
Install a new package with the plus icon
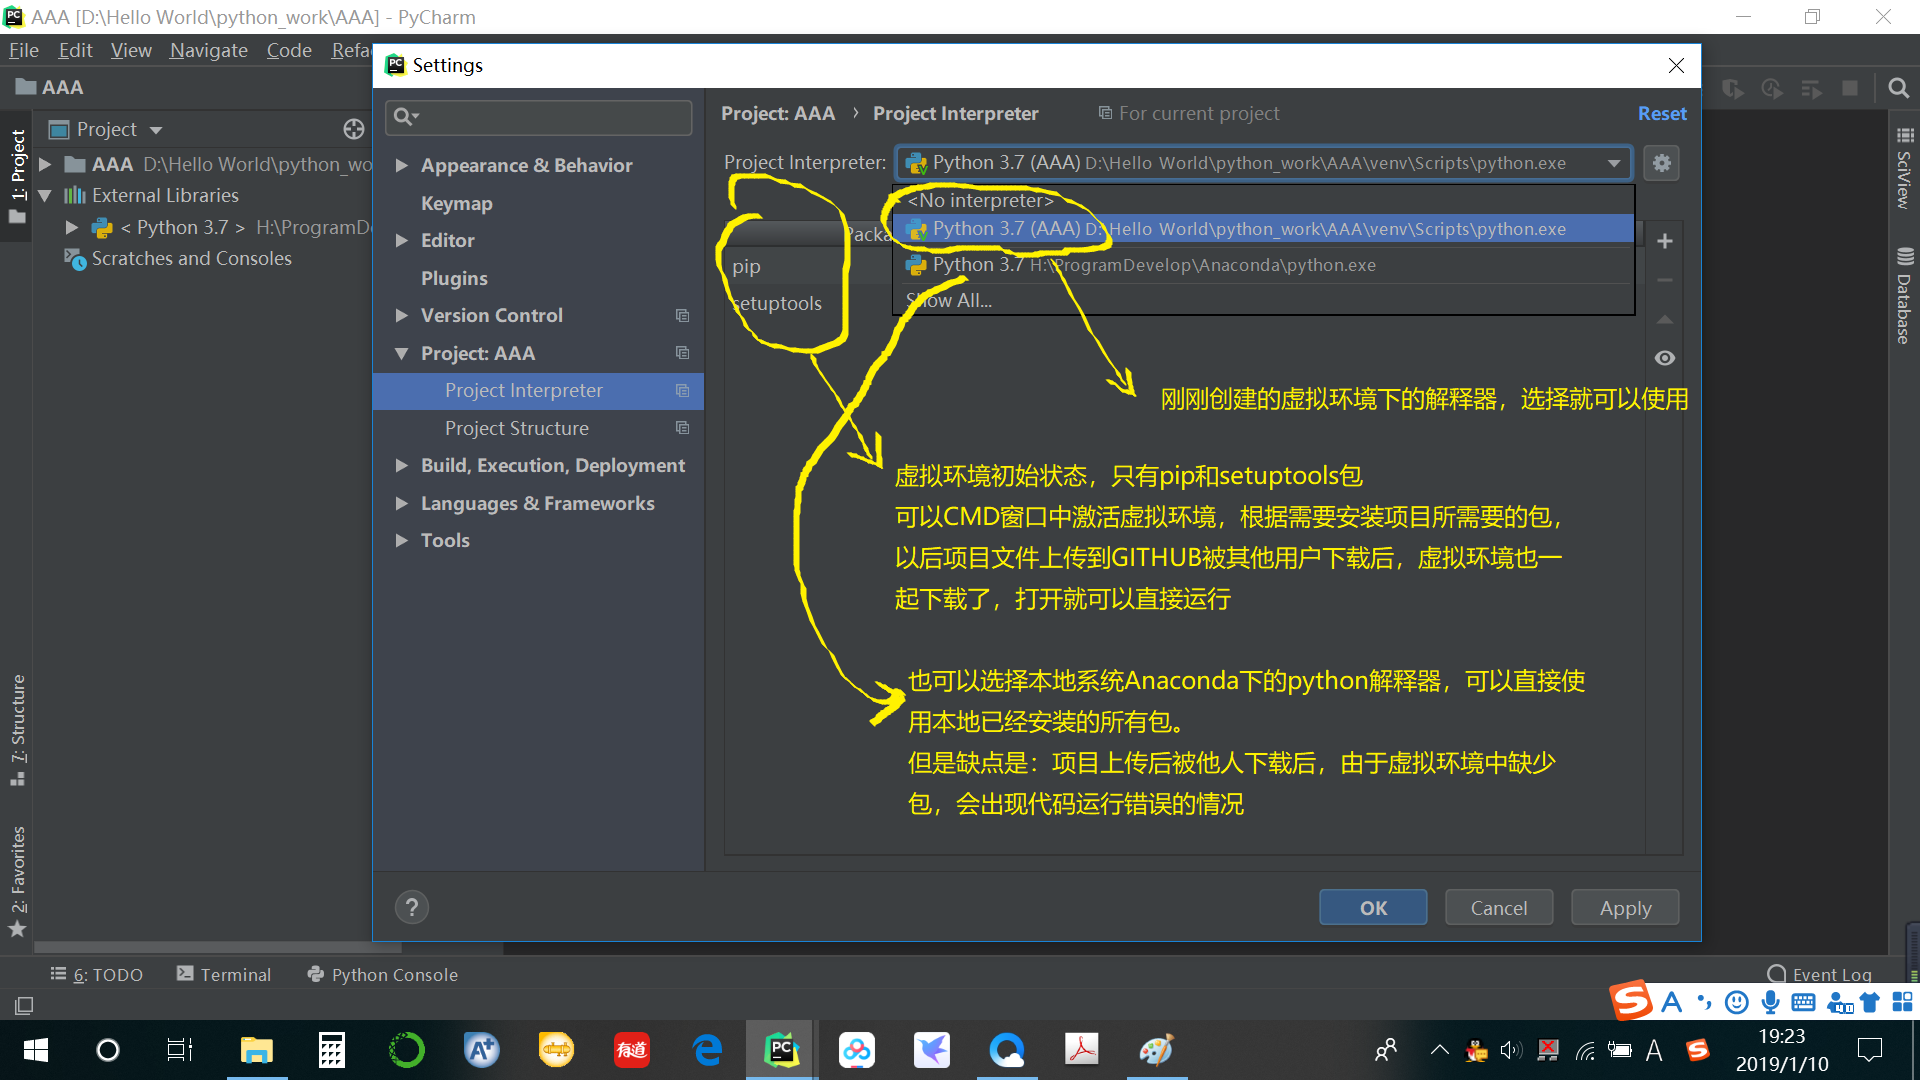coord(1664,241)
